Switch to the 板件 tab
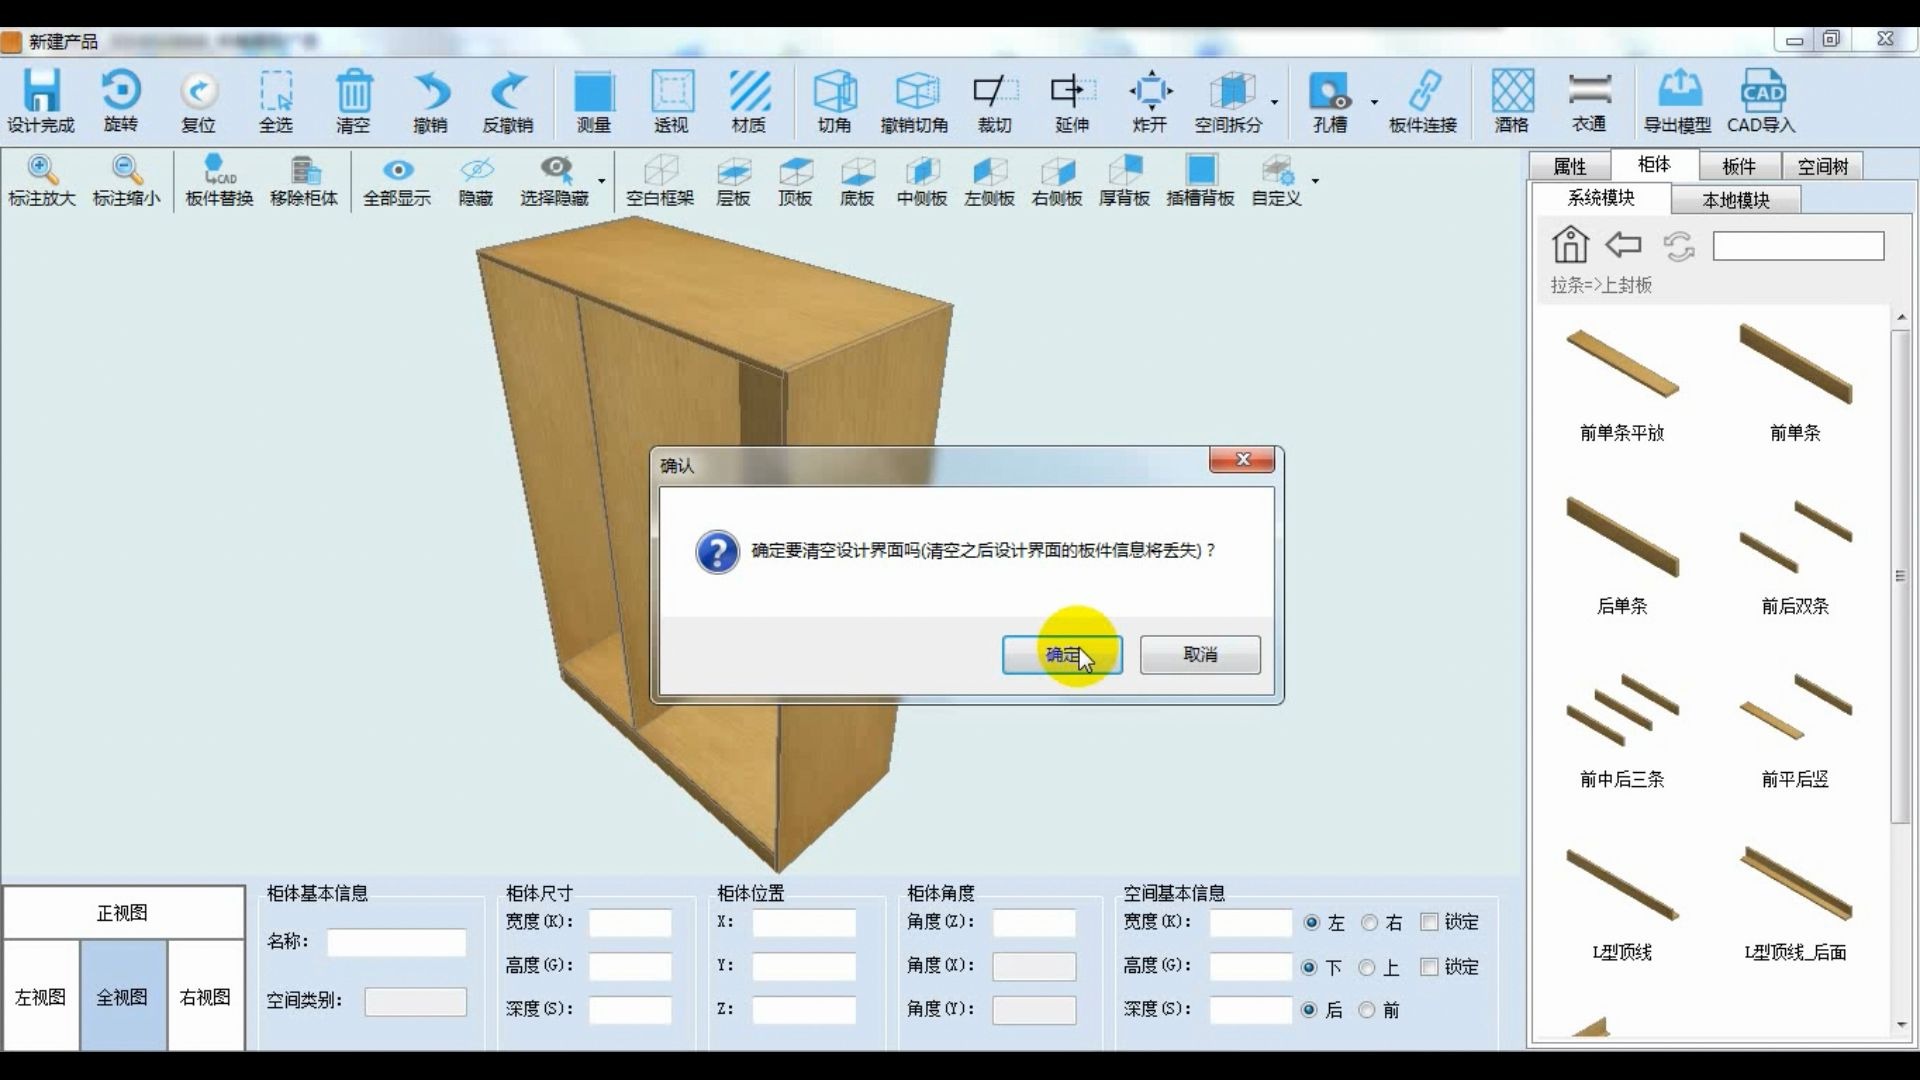Image resolution: width=1920 pixels, height=1080 pixels. point(1741,165)
